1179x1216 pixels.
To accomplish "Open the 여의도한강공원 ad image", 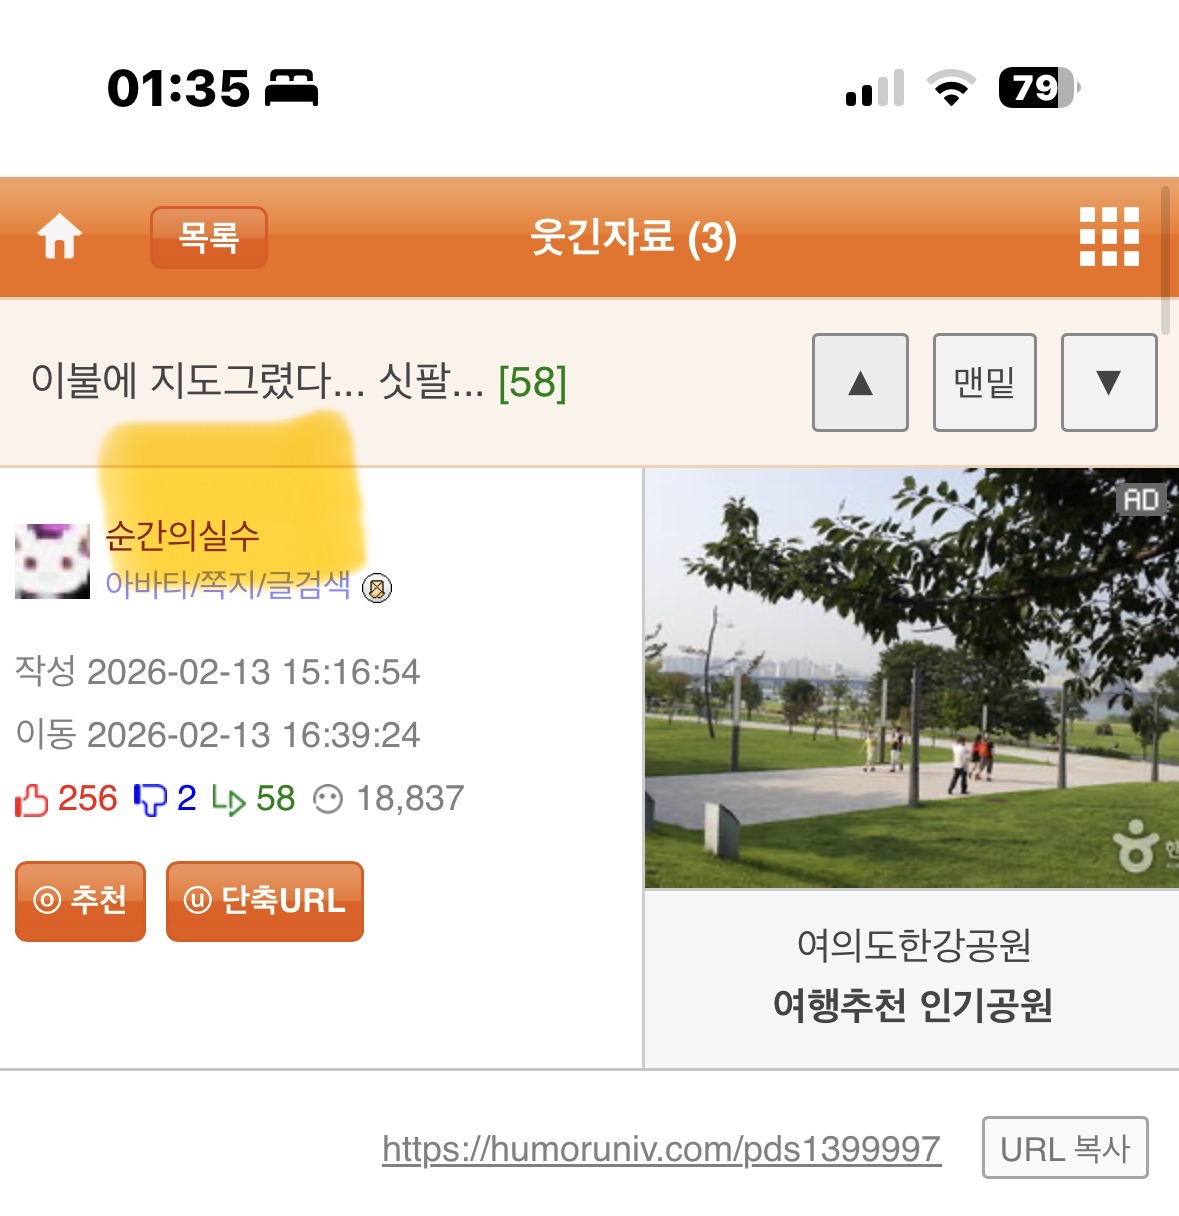I will [x=911, y=679].
